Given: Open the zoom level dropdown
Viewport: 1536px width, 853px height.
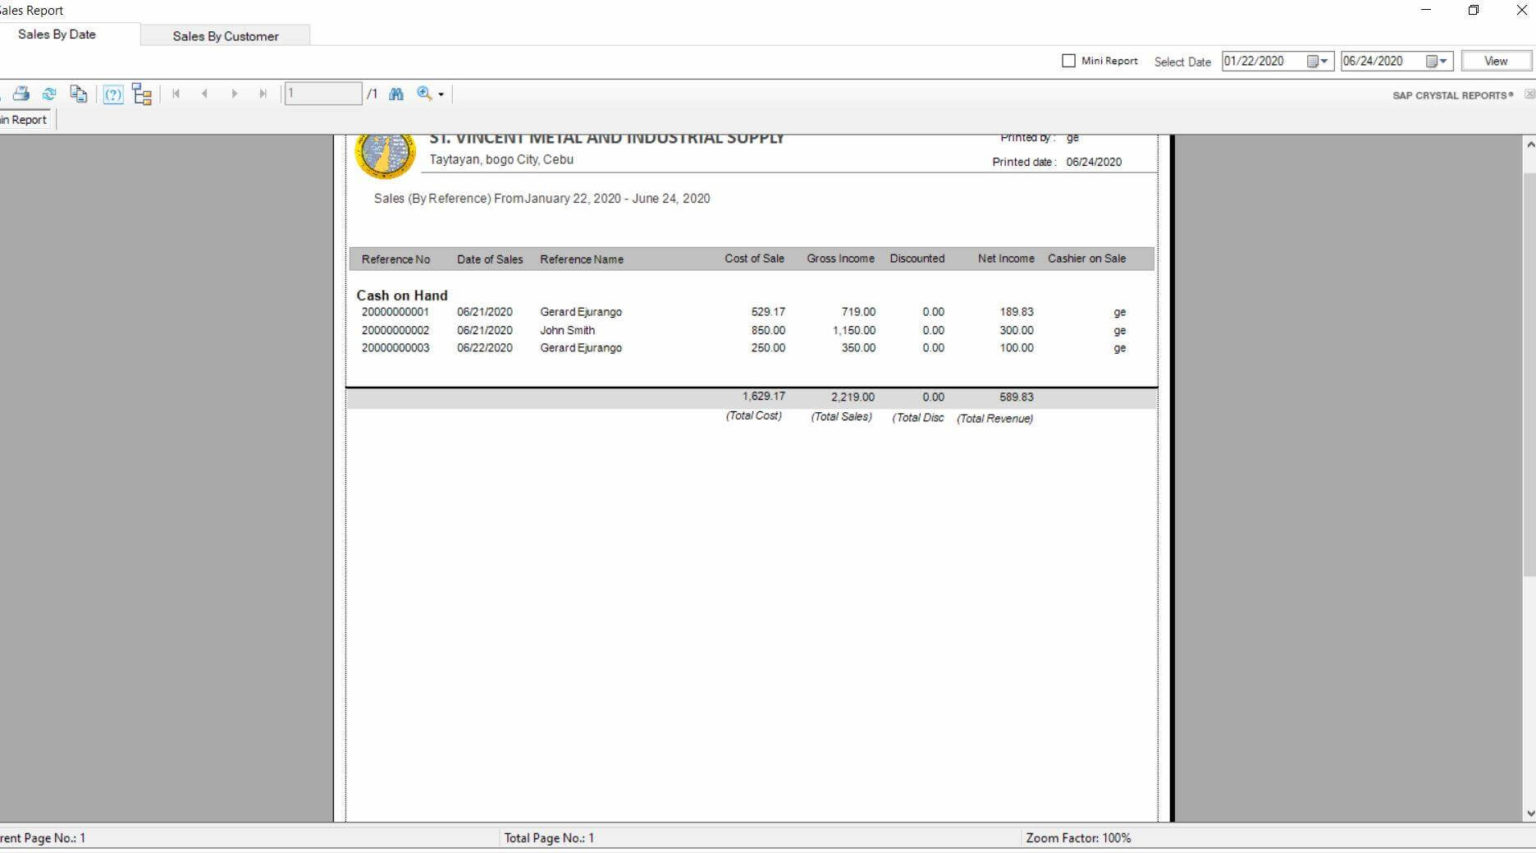Looking at the screenshot, I should [440, 94].
